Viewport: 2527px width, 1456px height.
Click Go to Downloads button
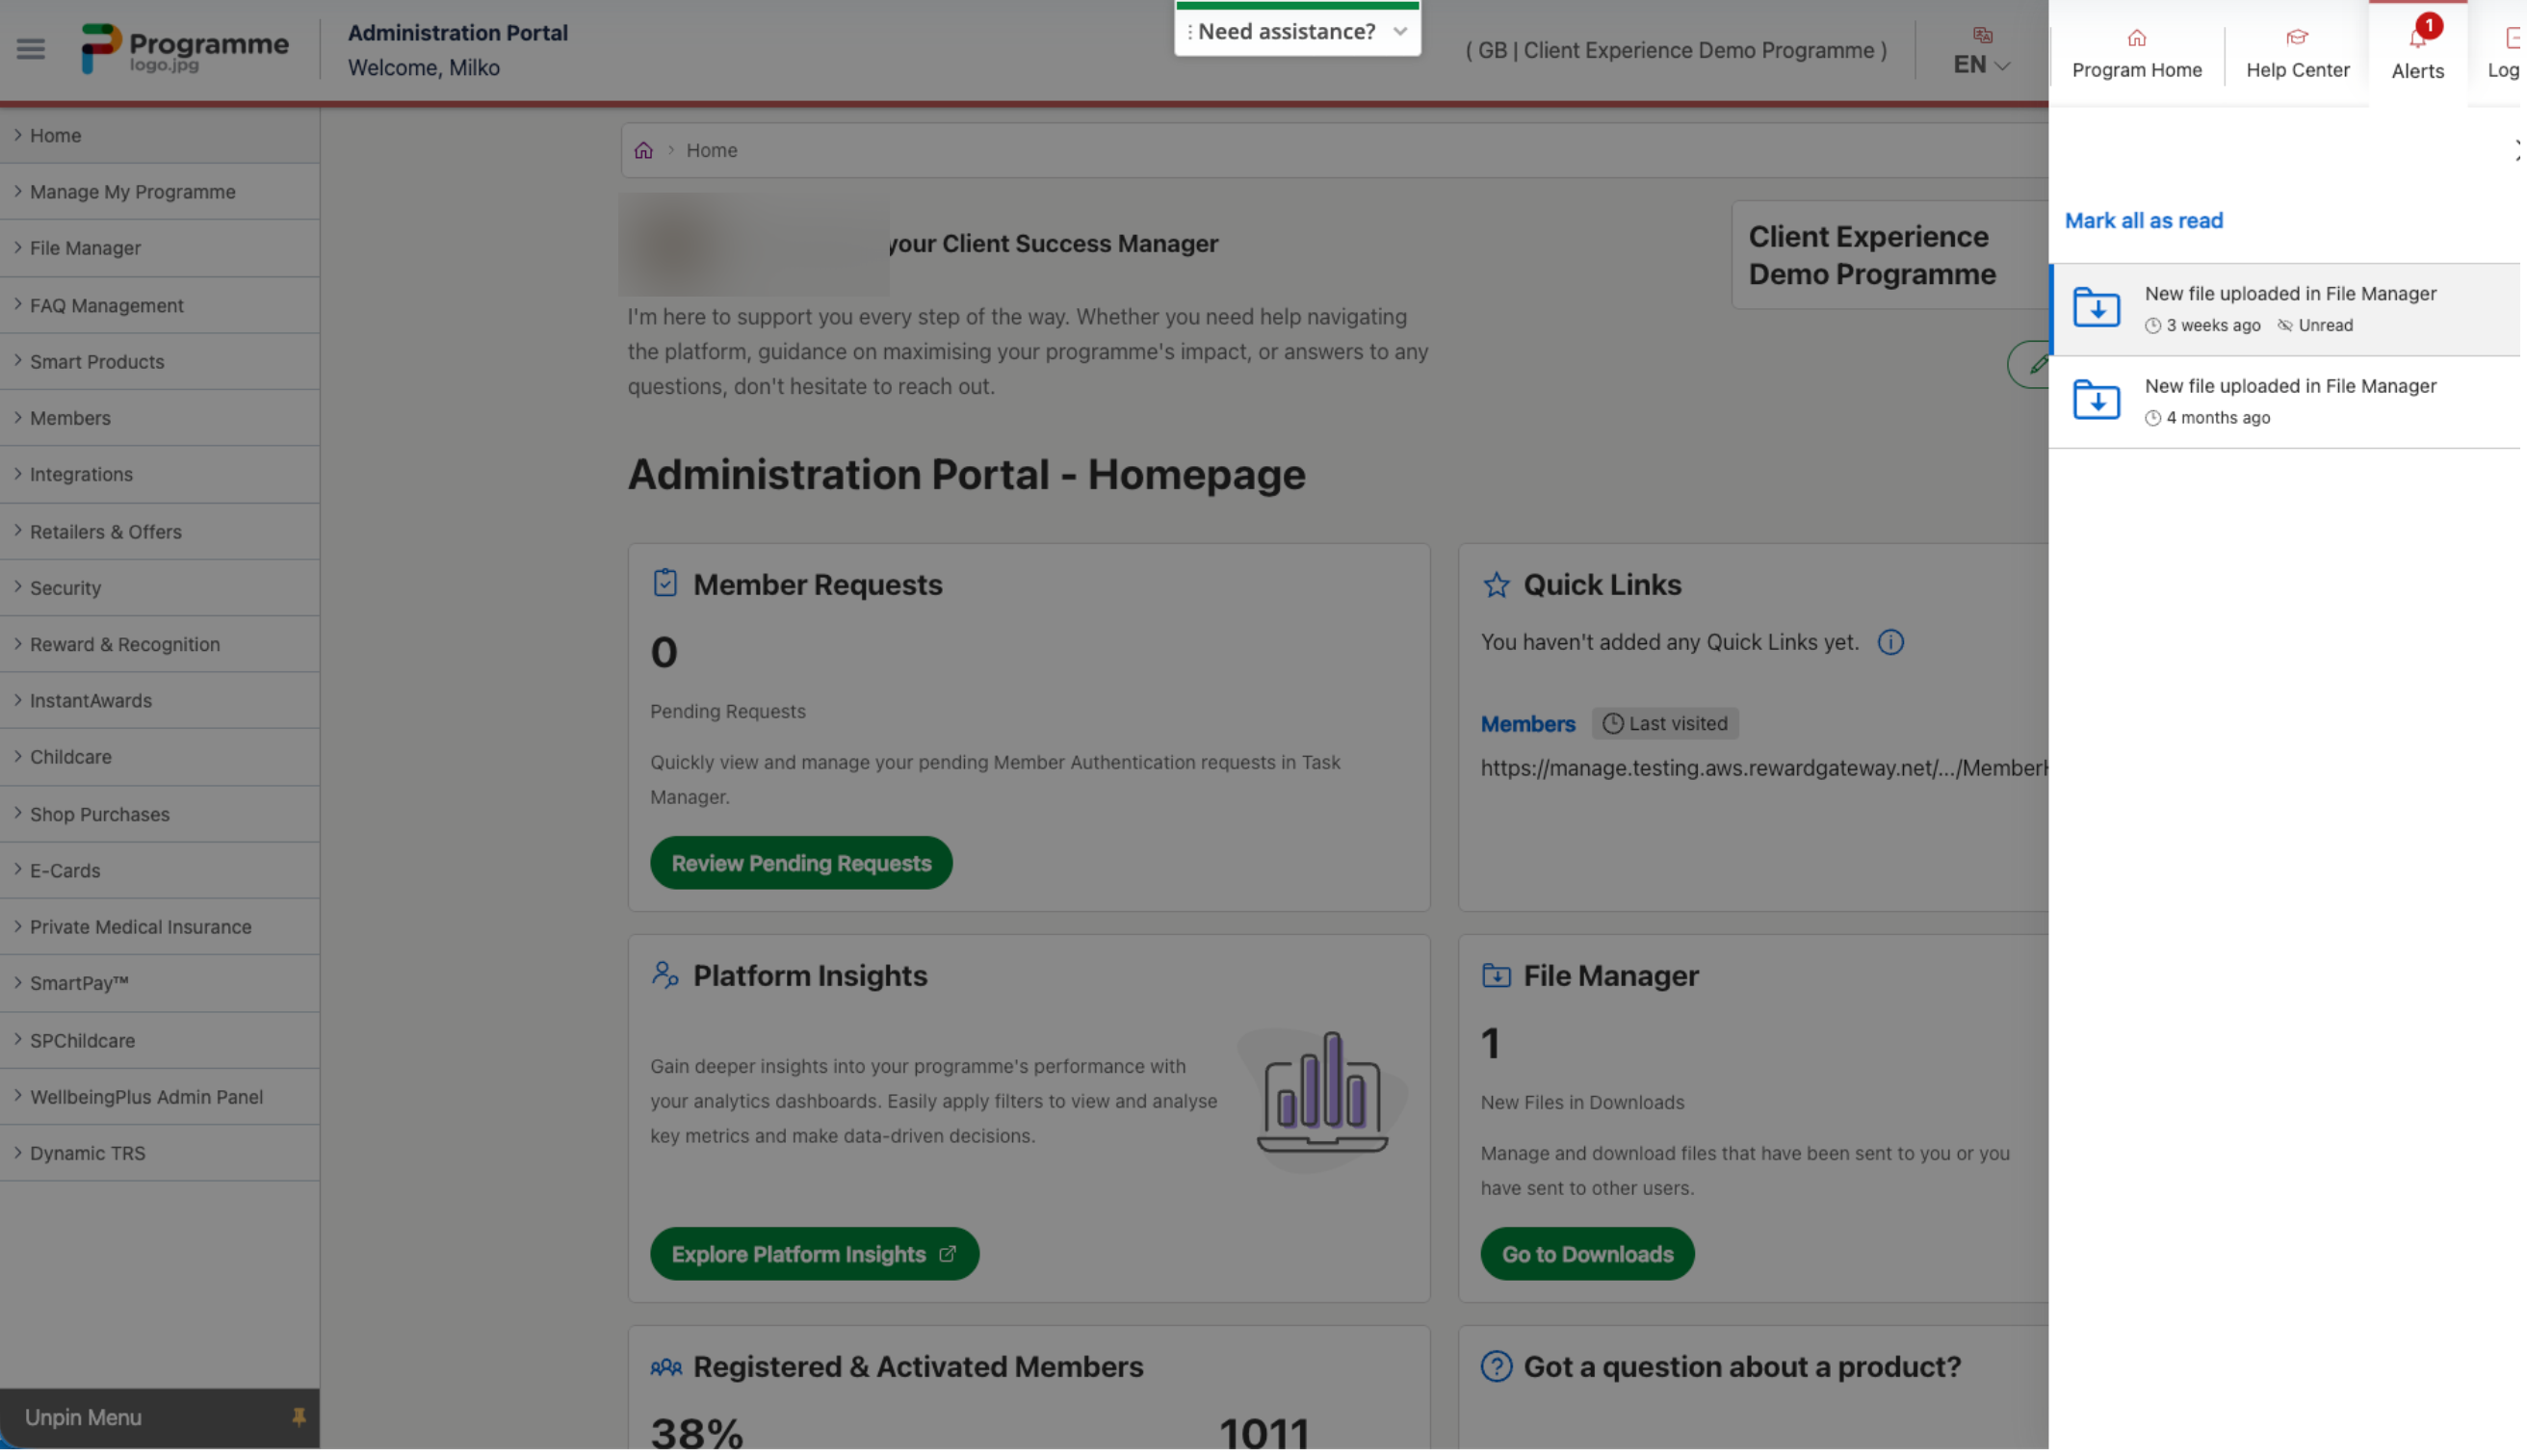1587,1255
